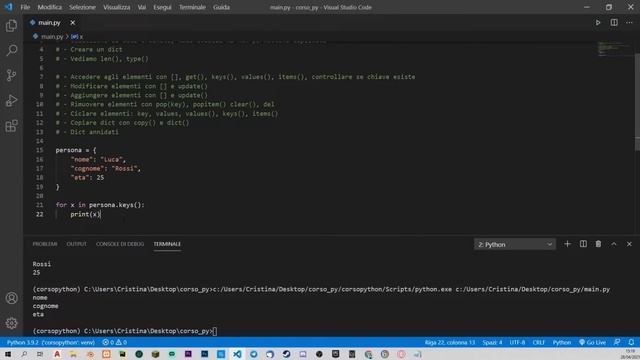Open the Selezione menu
This screenshot has width=640, height=360.
pyautogui.click(x=82, y=7)
